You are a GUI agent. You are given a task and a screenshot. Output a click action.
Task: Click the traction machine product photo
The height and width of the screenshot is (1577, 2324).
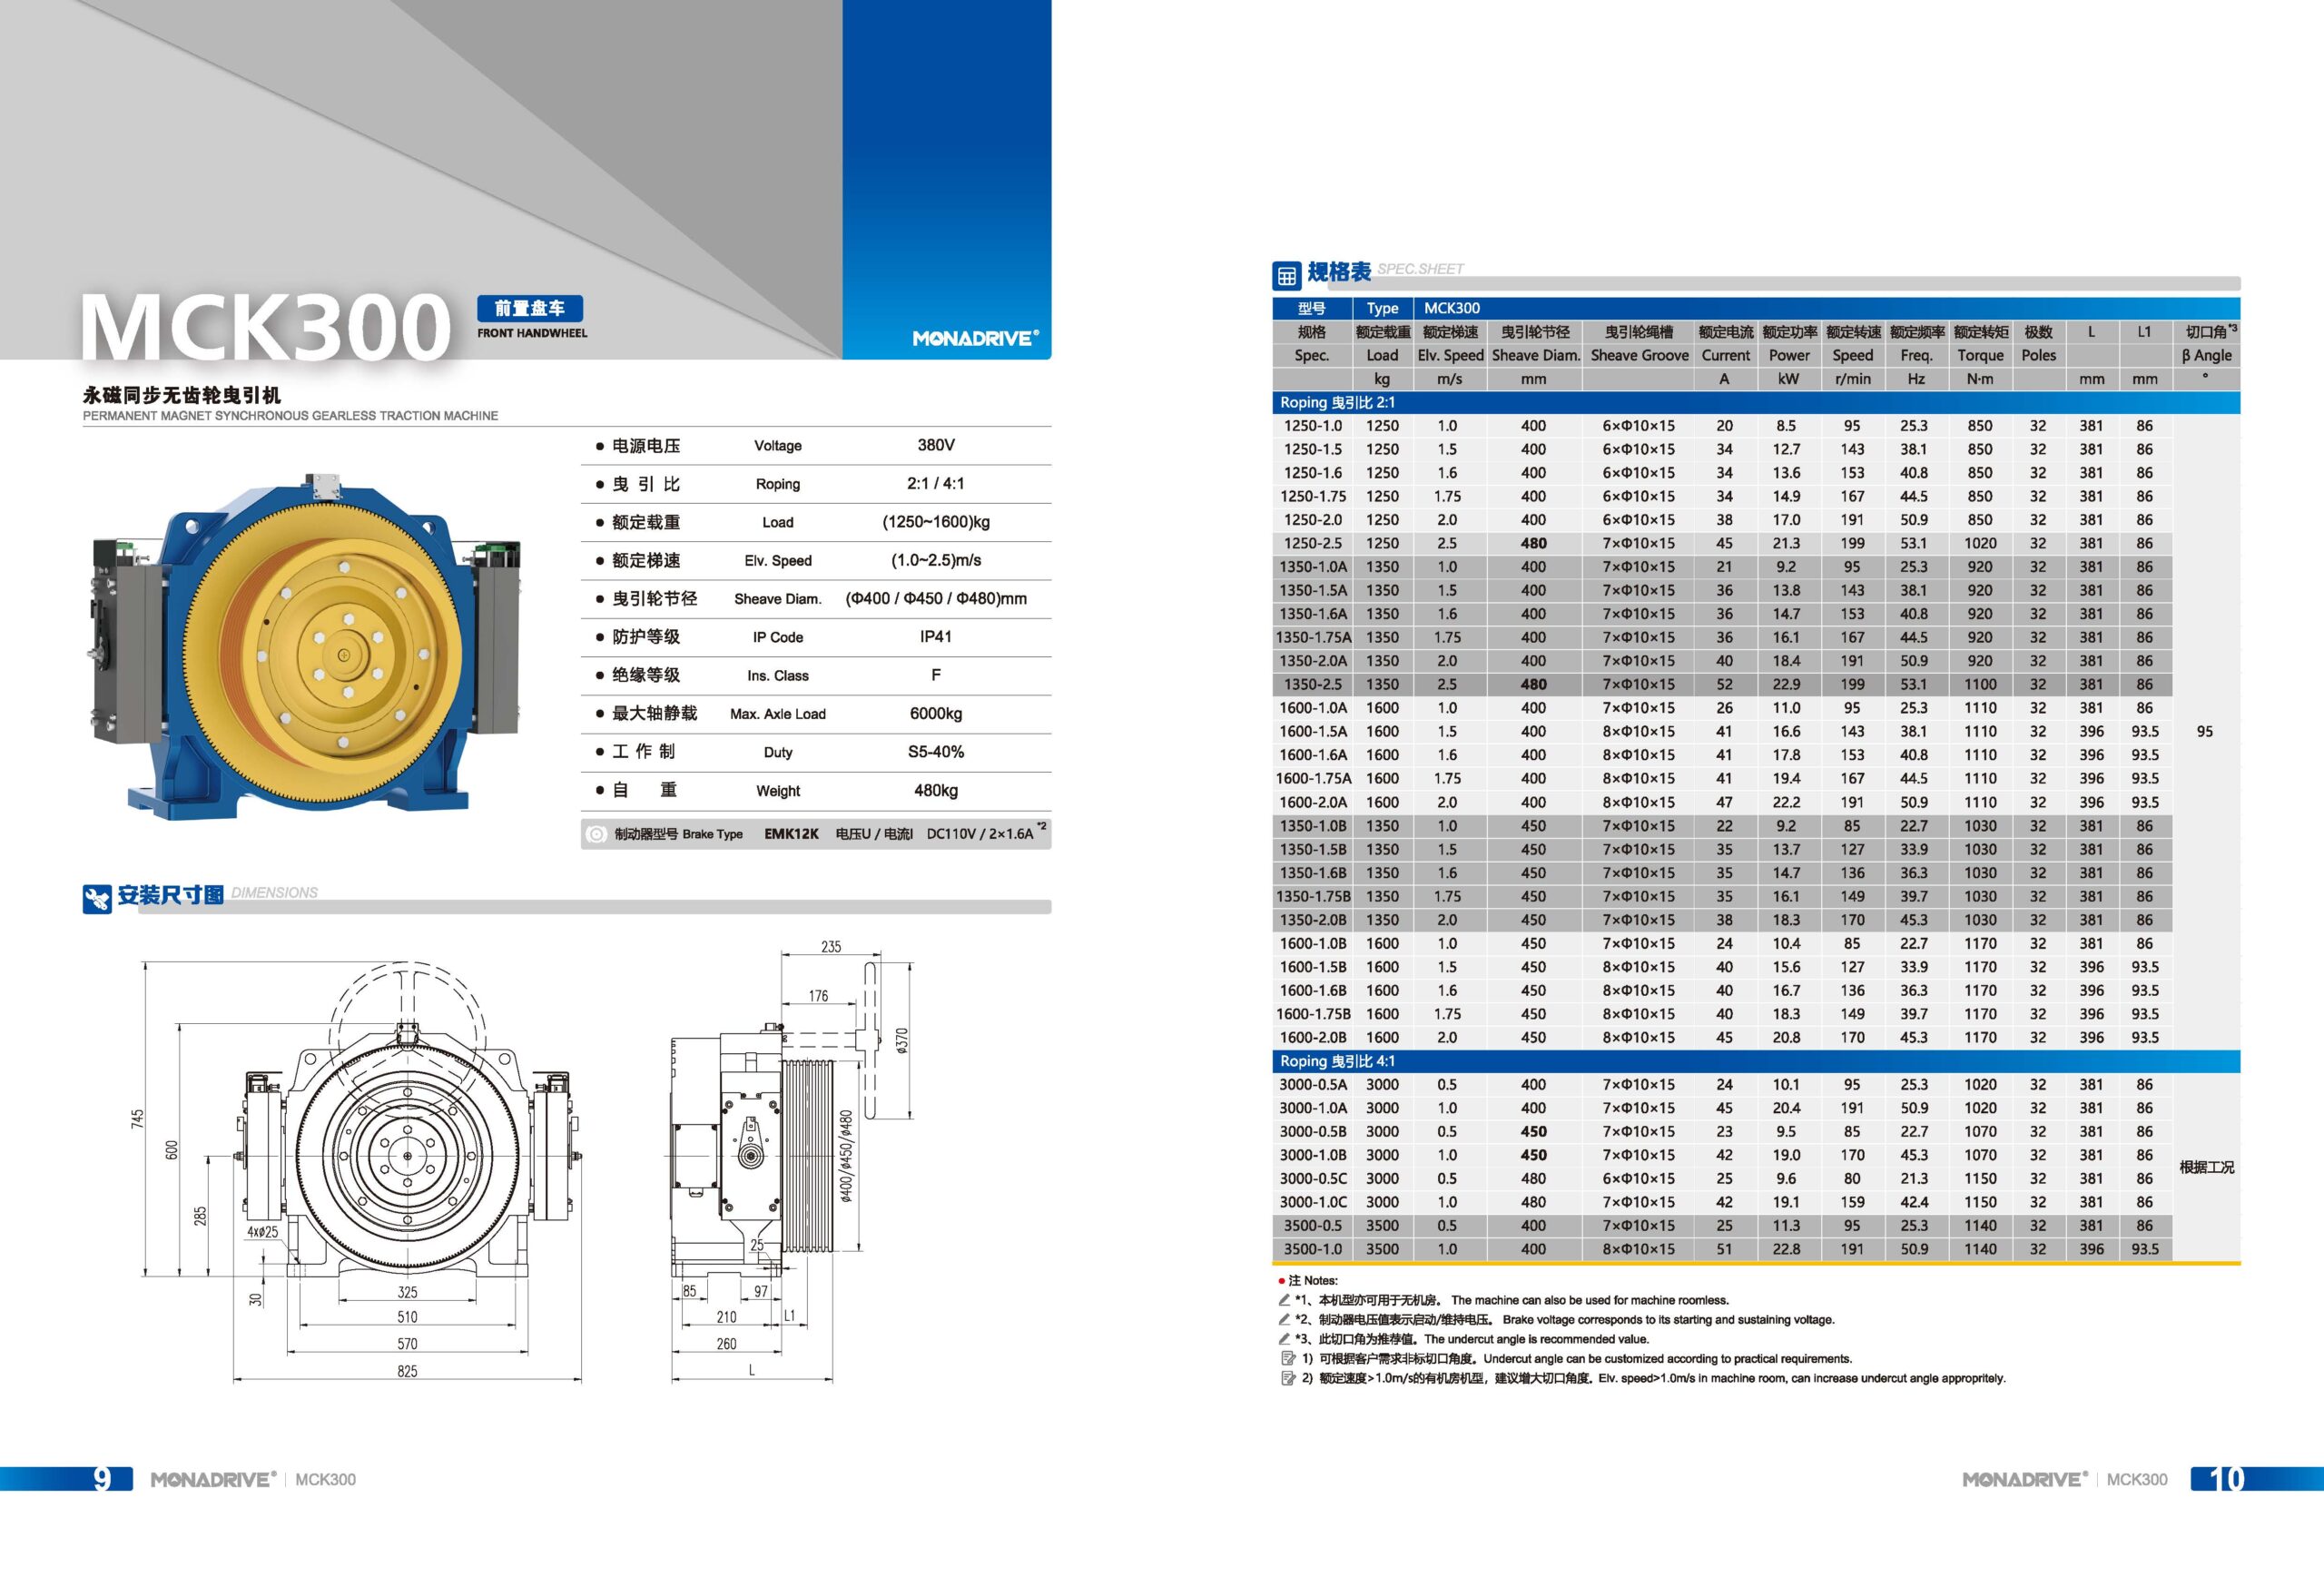click(308, 646)
